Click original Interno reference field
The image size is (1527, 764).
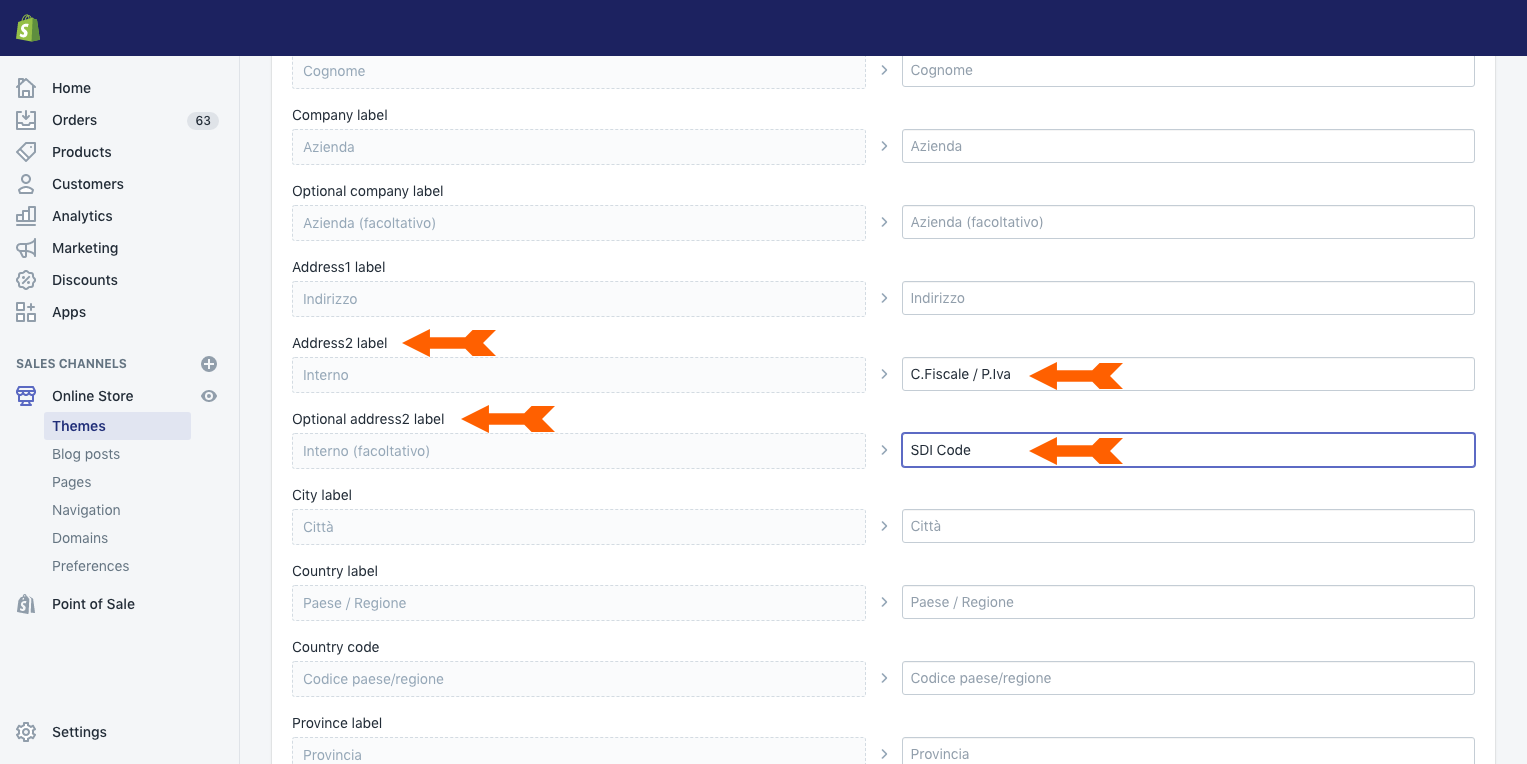point(579,375)
